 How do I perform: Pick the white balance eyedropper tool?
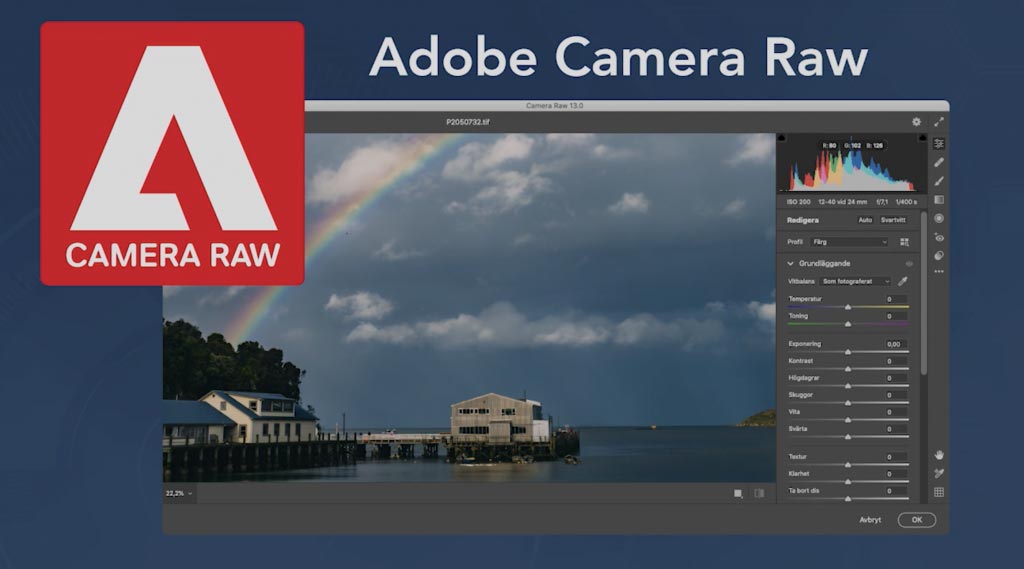[903, 282]
